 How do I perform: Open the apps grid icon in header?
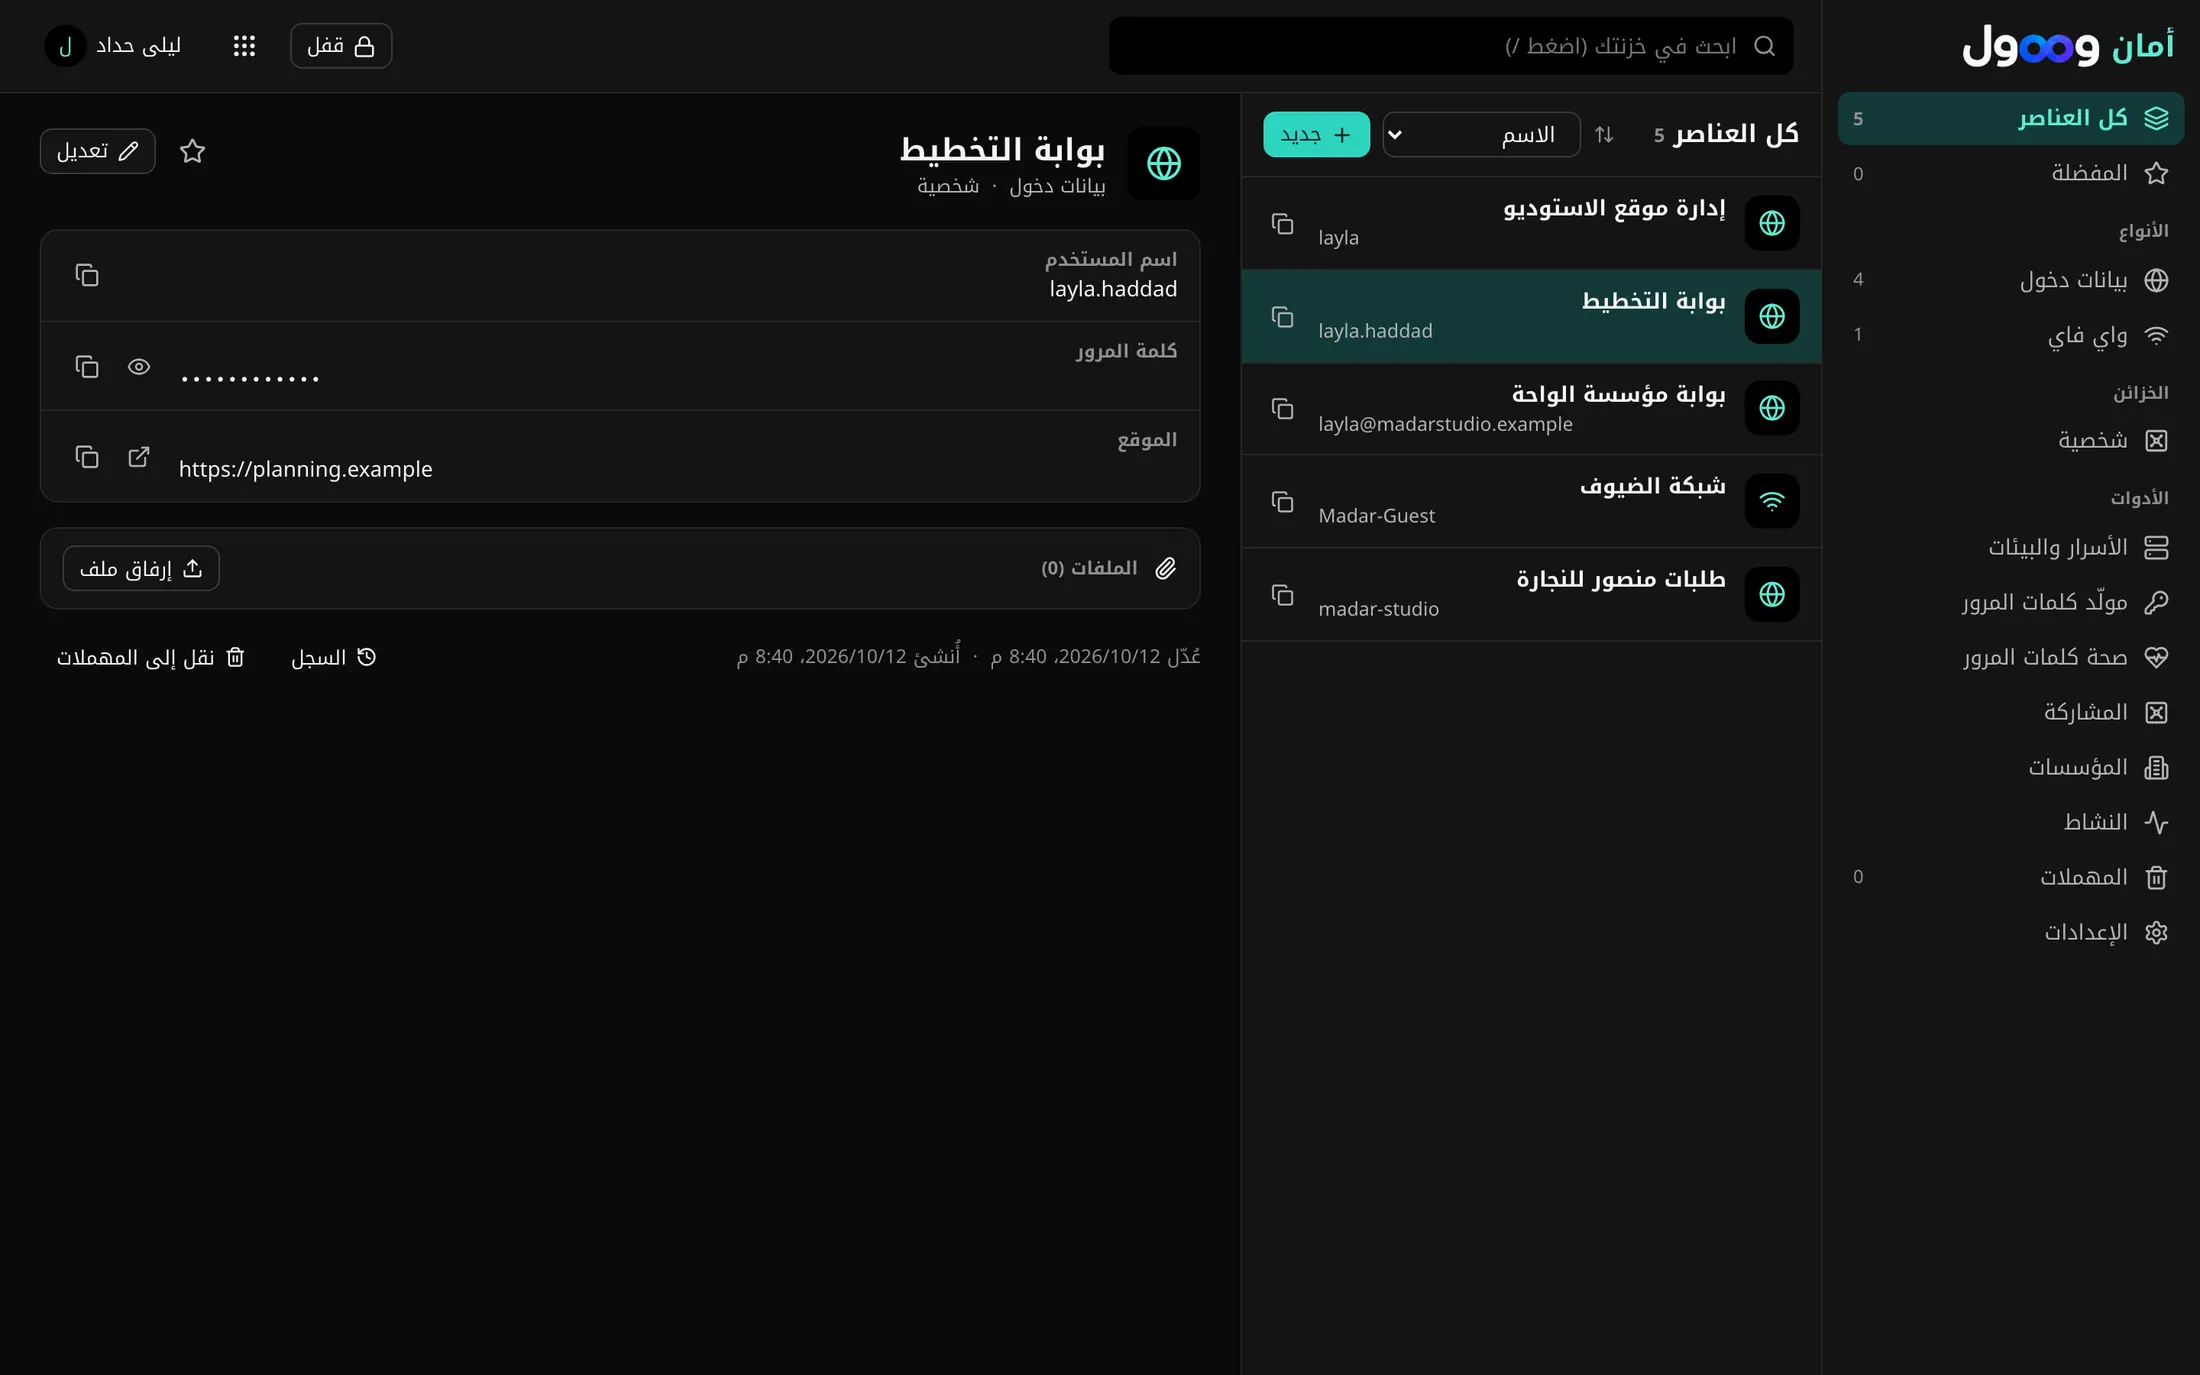point(244,46)
